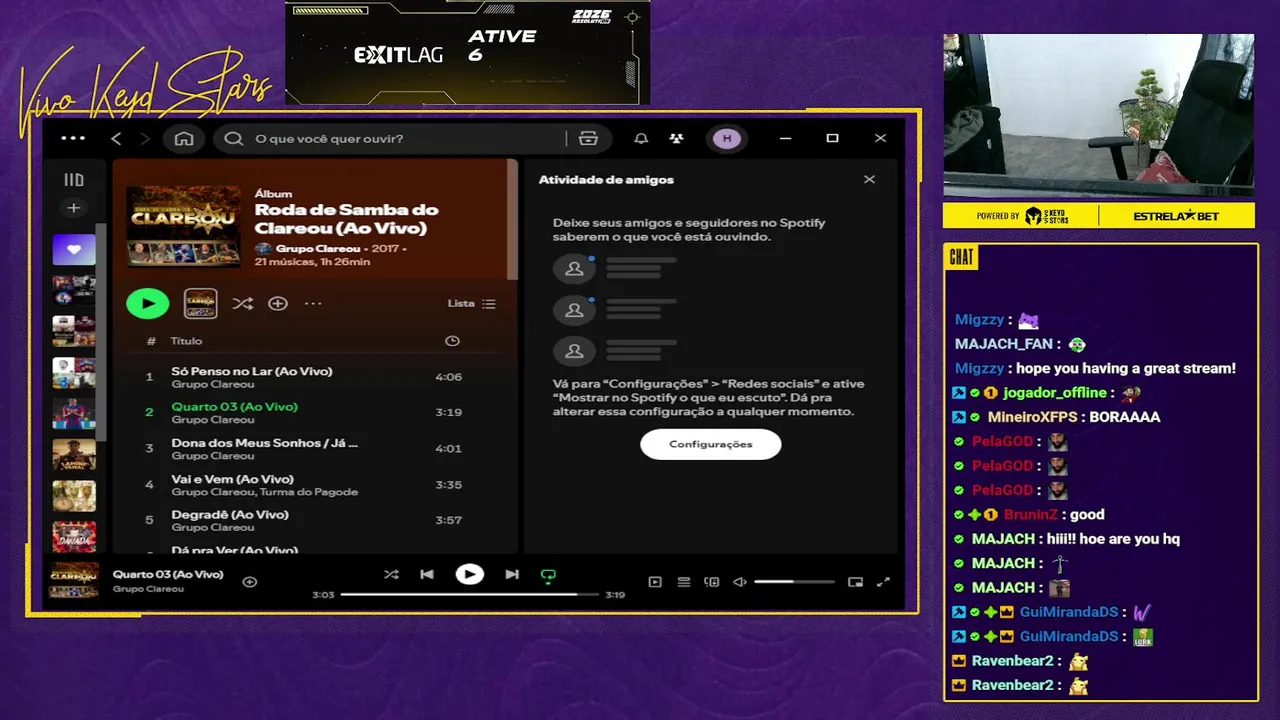Close the 'Atividade de amigos' panel

869,180
